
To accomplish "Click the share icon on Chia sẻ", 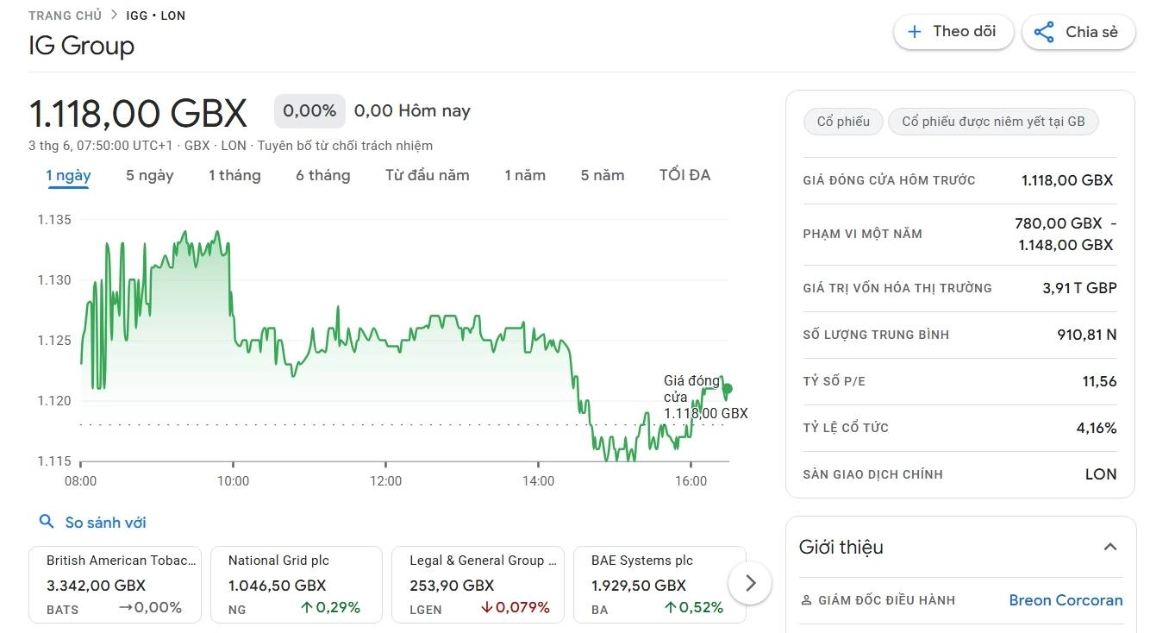I will click(x=1044, y=32).
